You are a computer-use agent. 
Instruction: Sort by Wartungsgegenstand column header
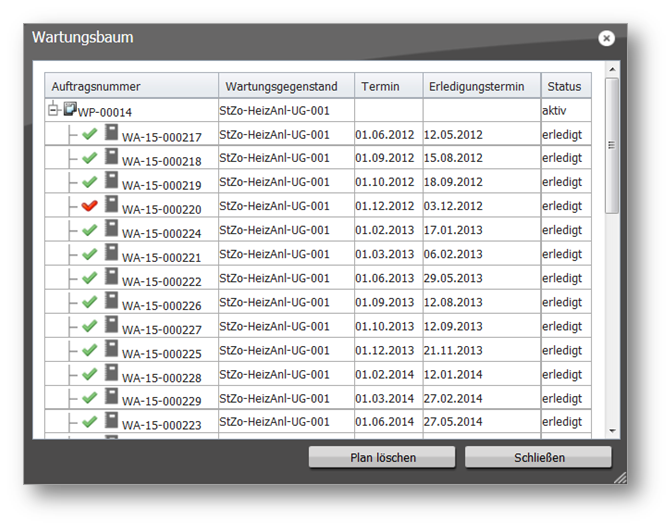(286, 86)
